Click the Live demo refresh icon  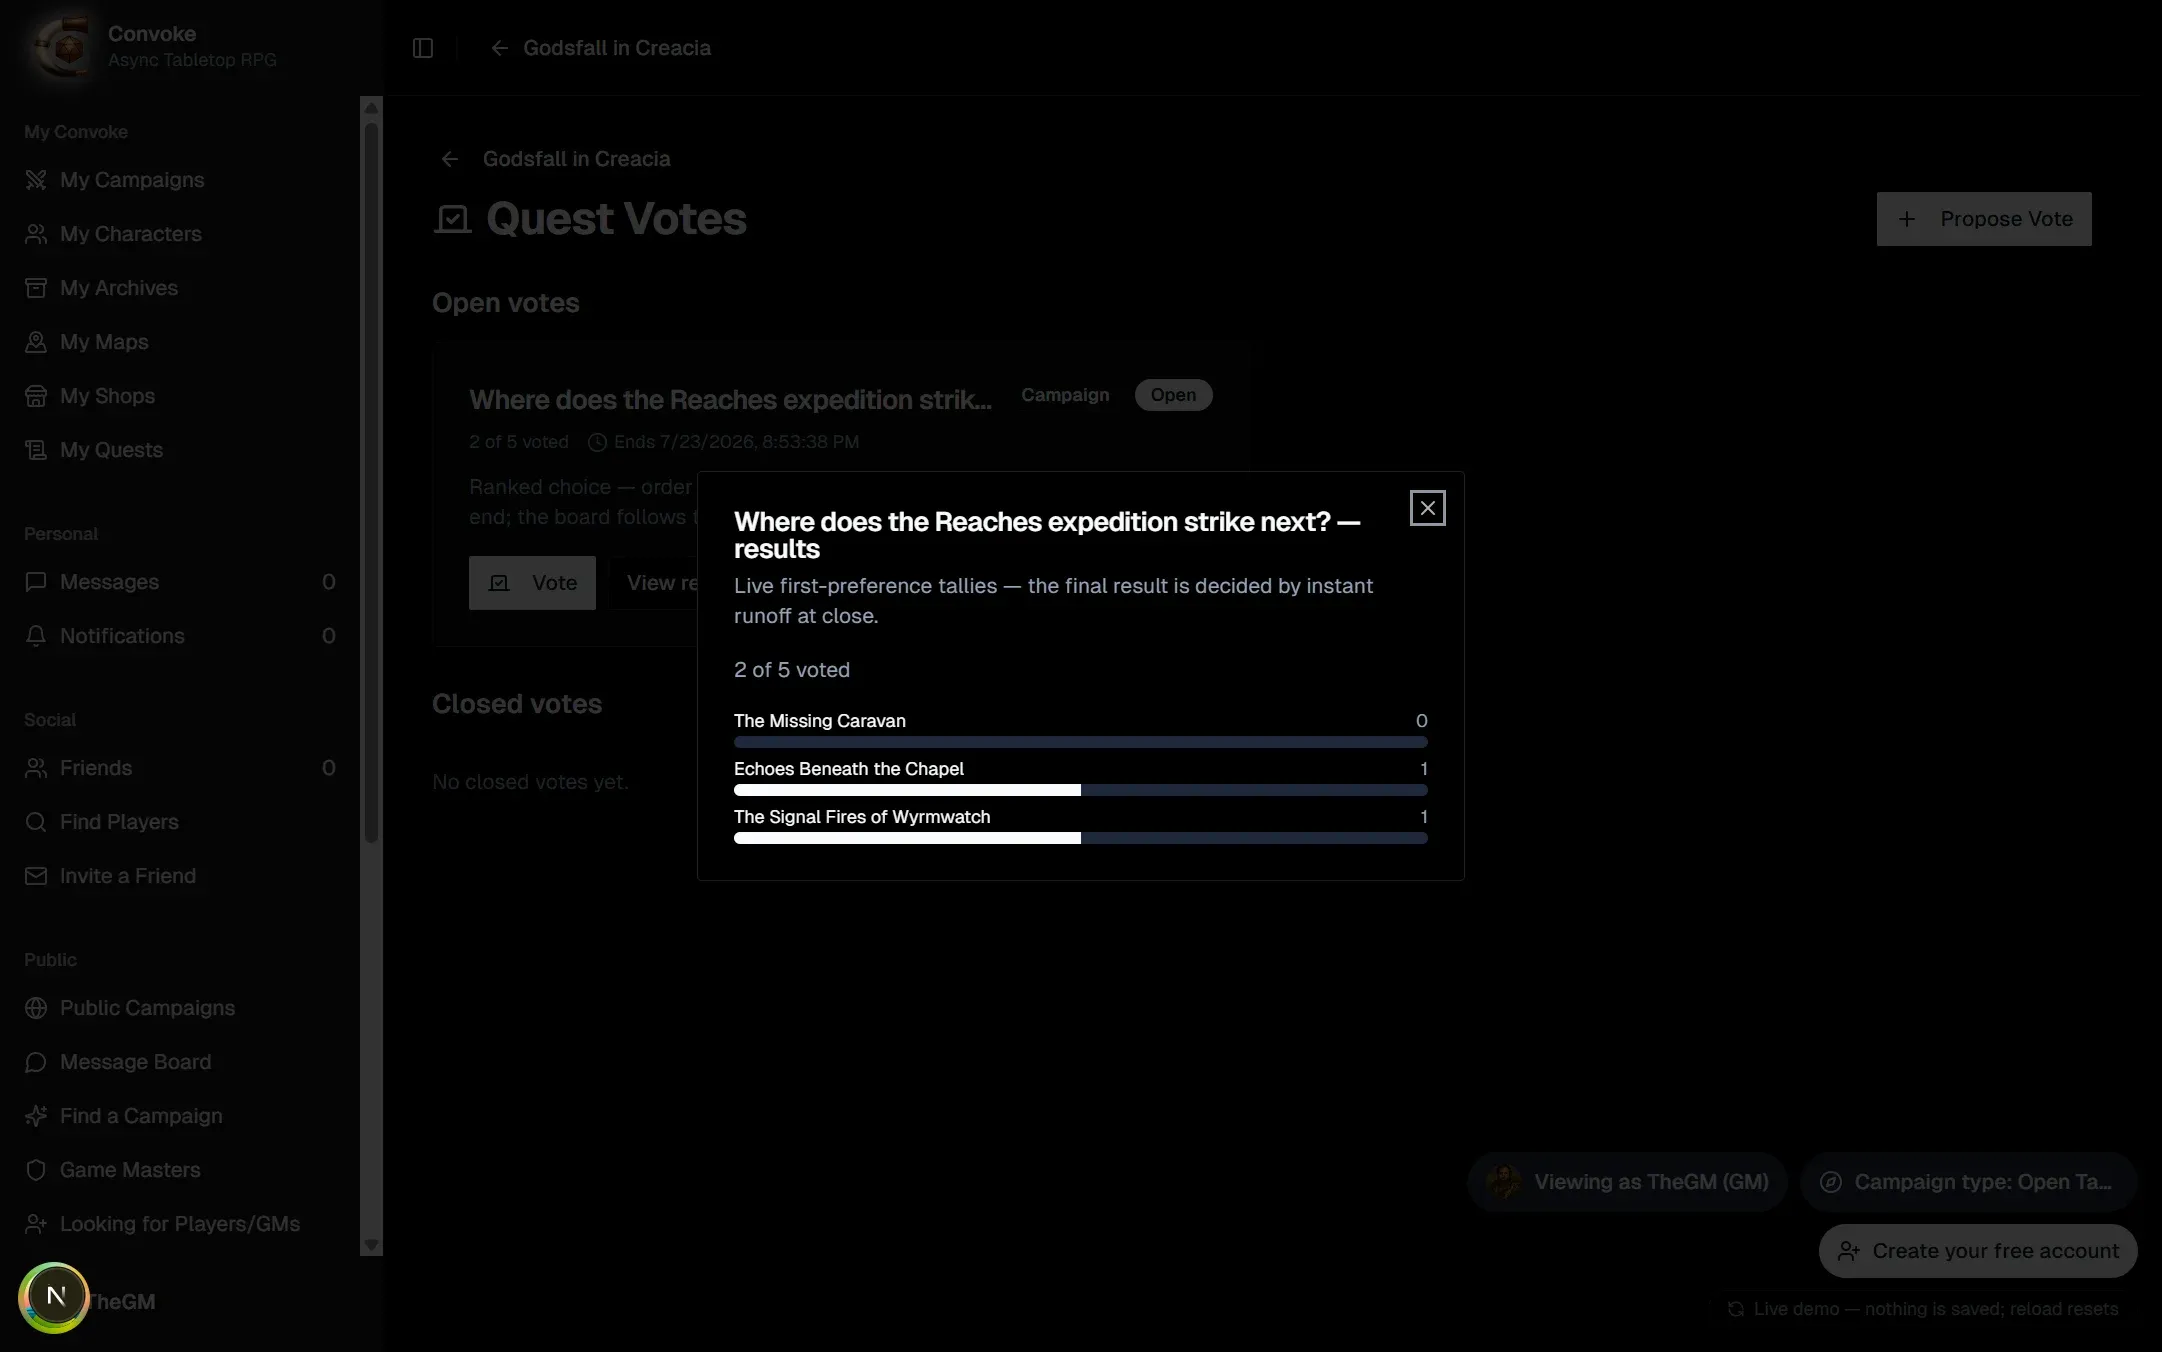1736,1309
